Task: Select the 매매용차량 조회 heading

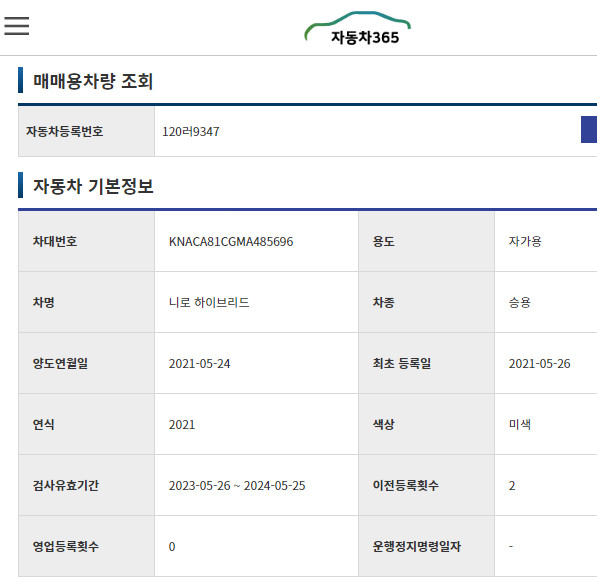Action: tap(93, 81)
